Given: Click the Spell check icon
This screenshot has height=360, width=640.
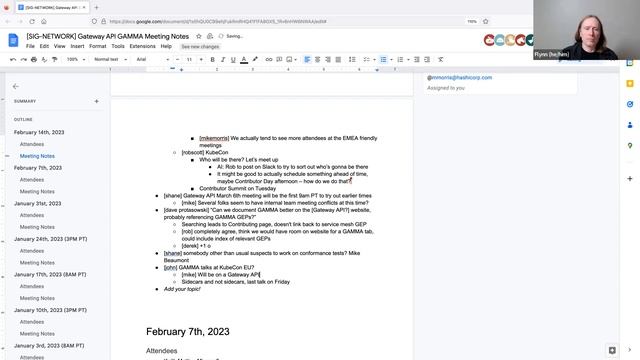Looking at the screenshot, I should coord(44,60).
